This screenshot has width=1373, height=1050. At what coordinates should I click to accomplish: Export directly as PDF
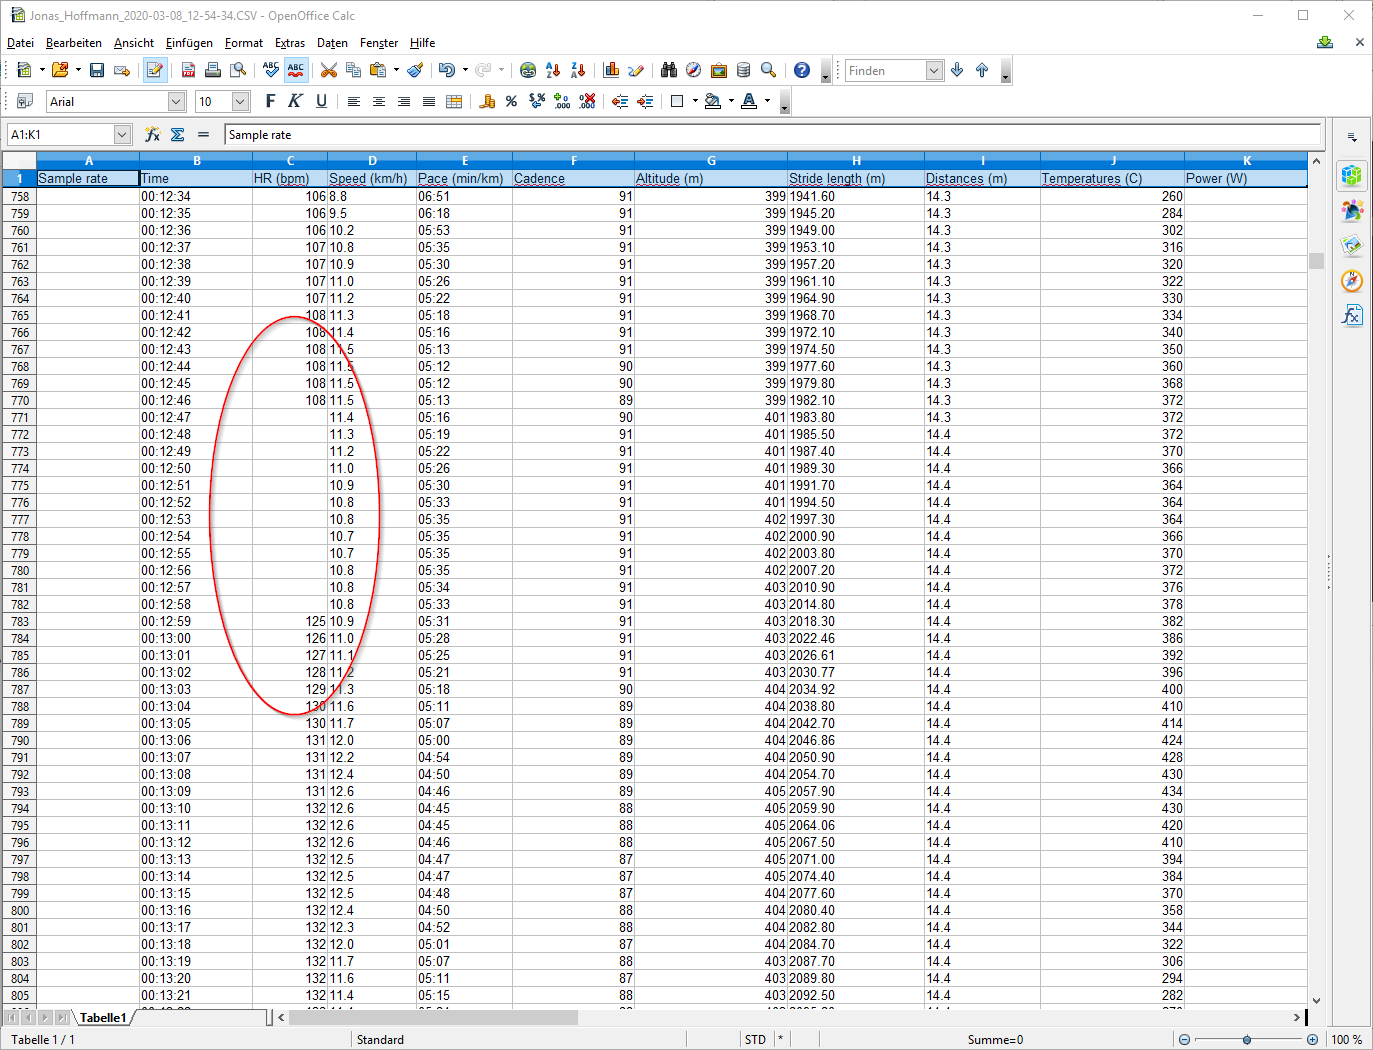(188, 70)
